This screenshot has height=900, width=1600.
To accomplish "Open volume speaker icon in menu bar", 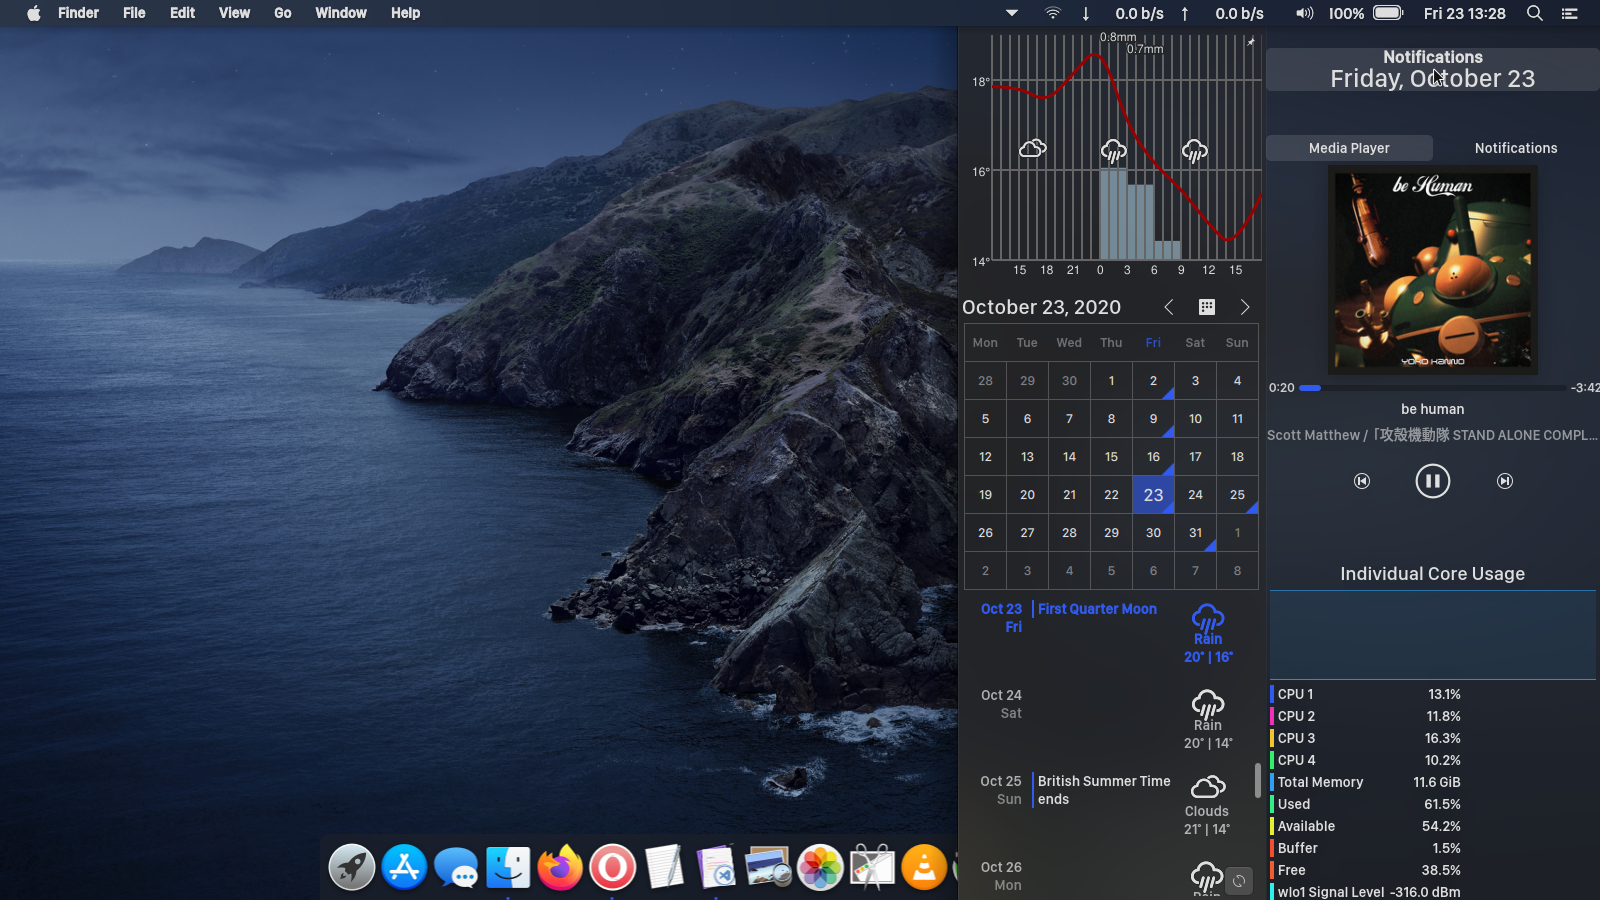I will (x=1304, y=13).
